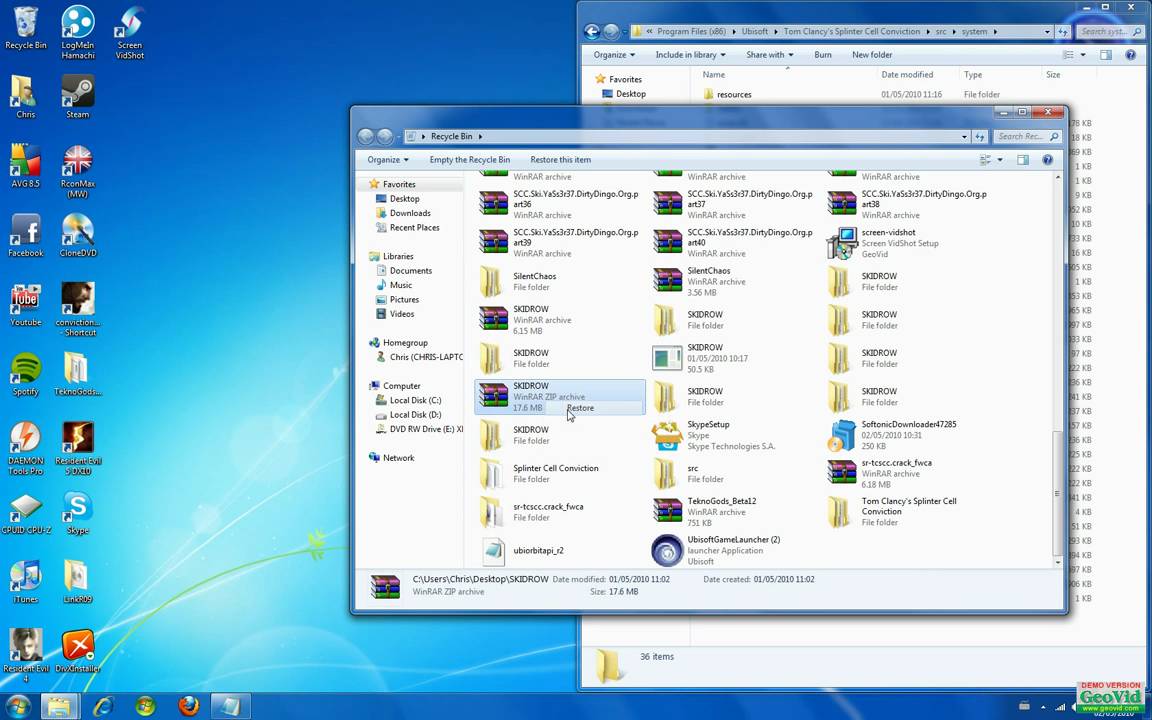The width and height of the screenshot is (1152, 720).
Task: Click Ubisoft in system window breadcrumb
Action: (755, 32)
